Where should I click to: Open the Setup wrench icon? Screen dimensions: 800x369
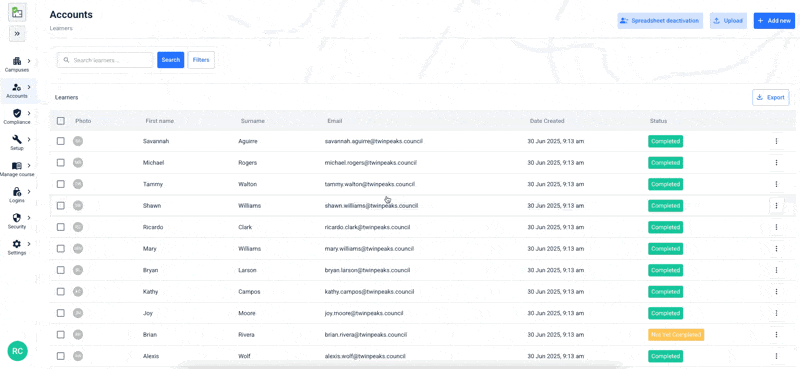[17, 139]
